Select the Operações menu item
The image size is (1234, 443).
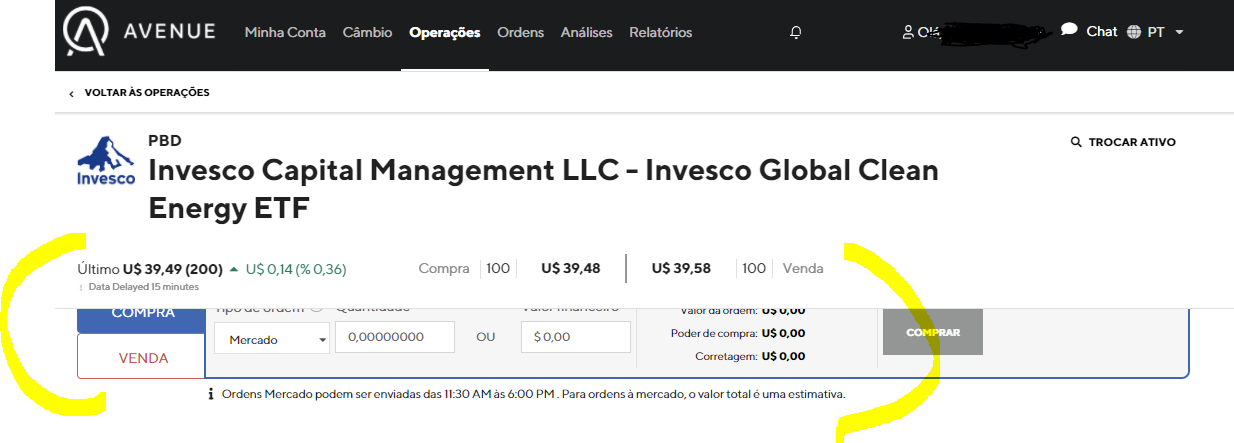point(445,32)
